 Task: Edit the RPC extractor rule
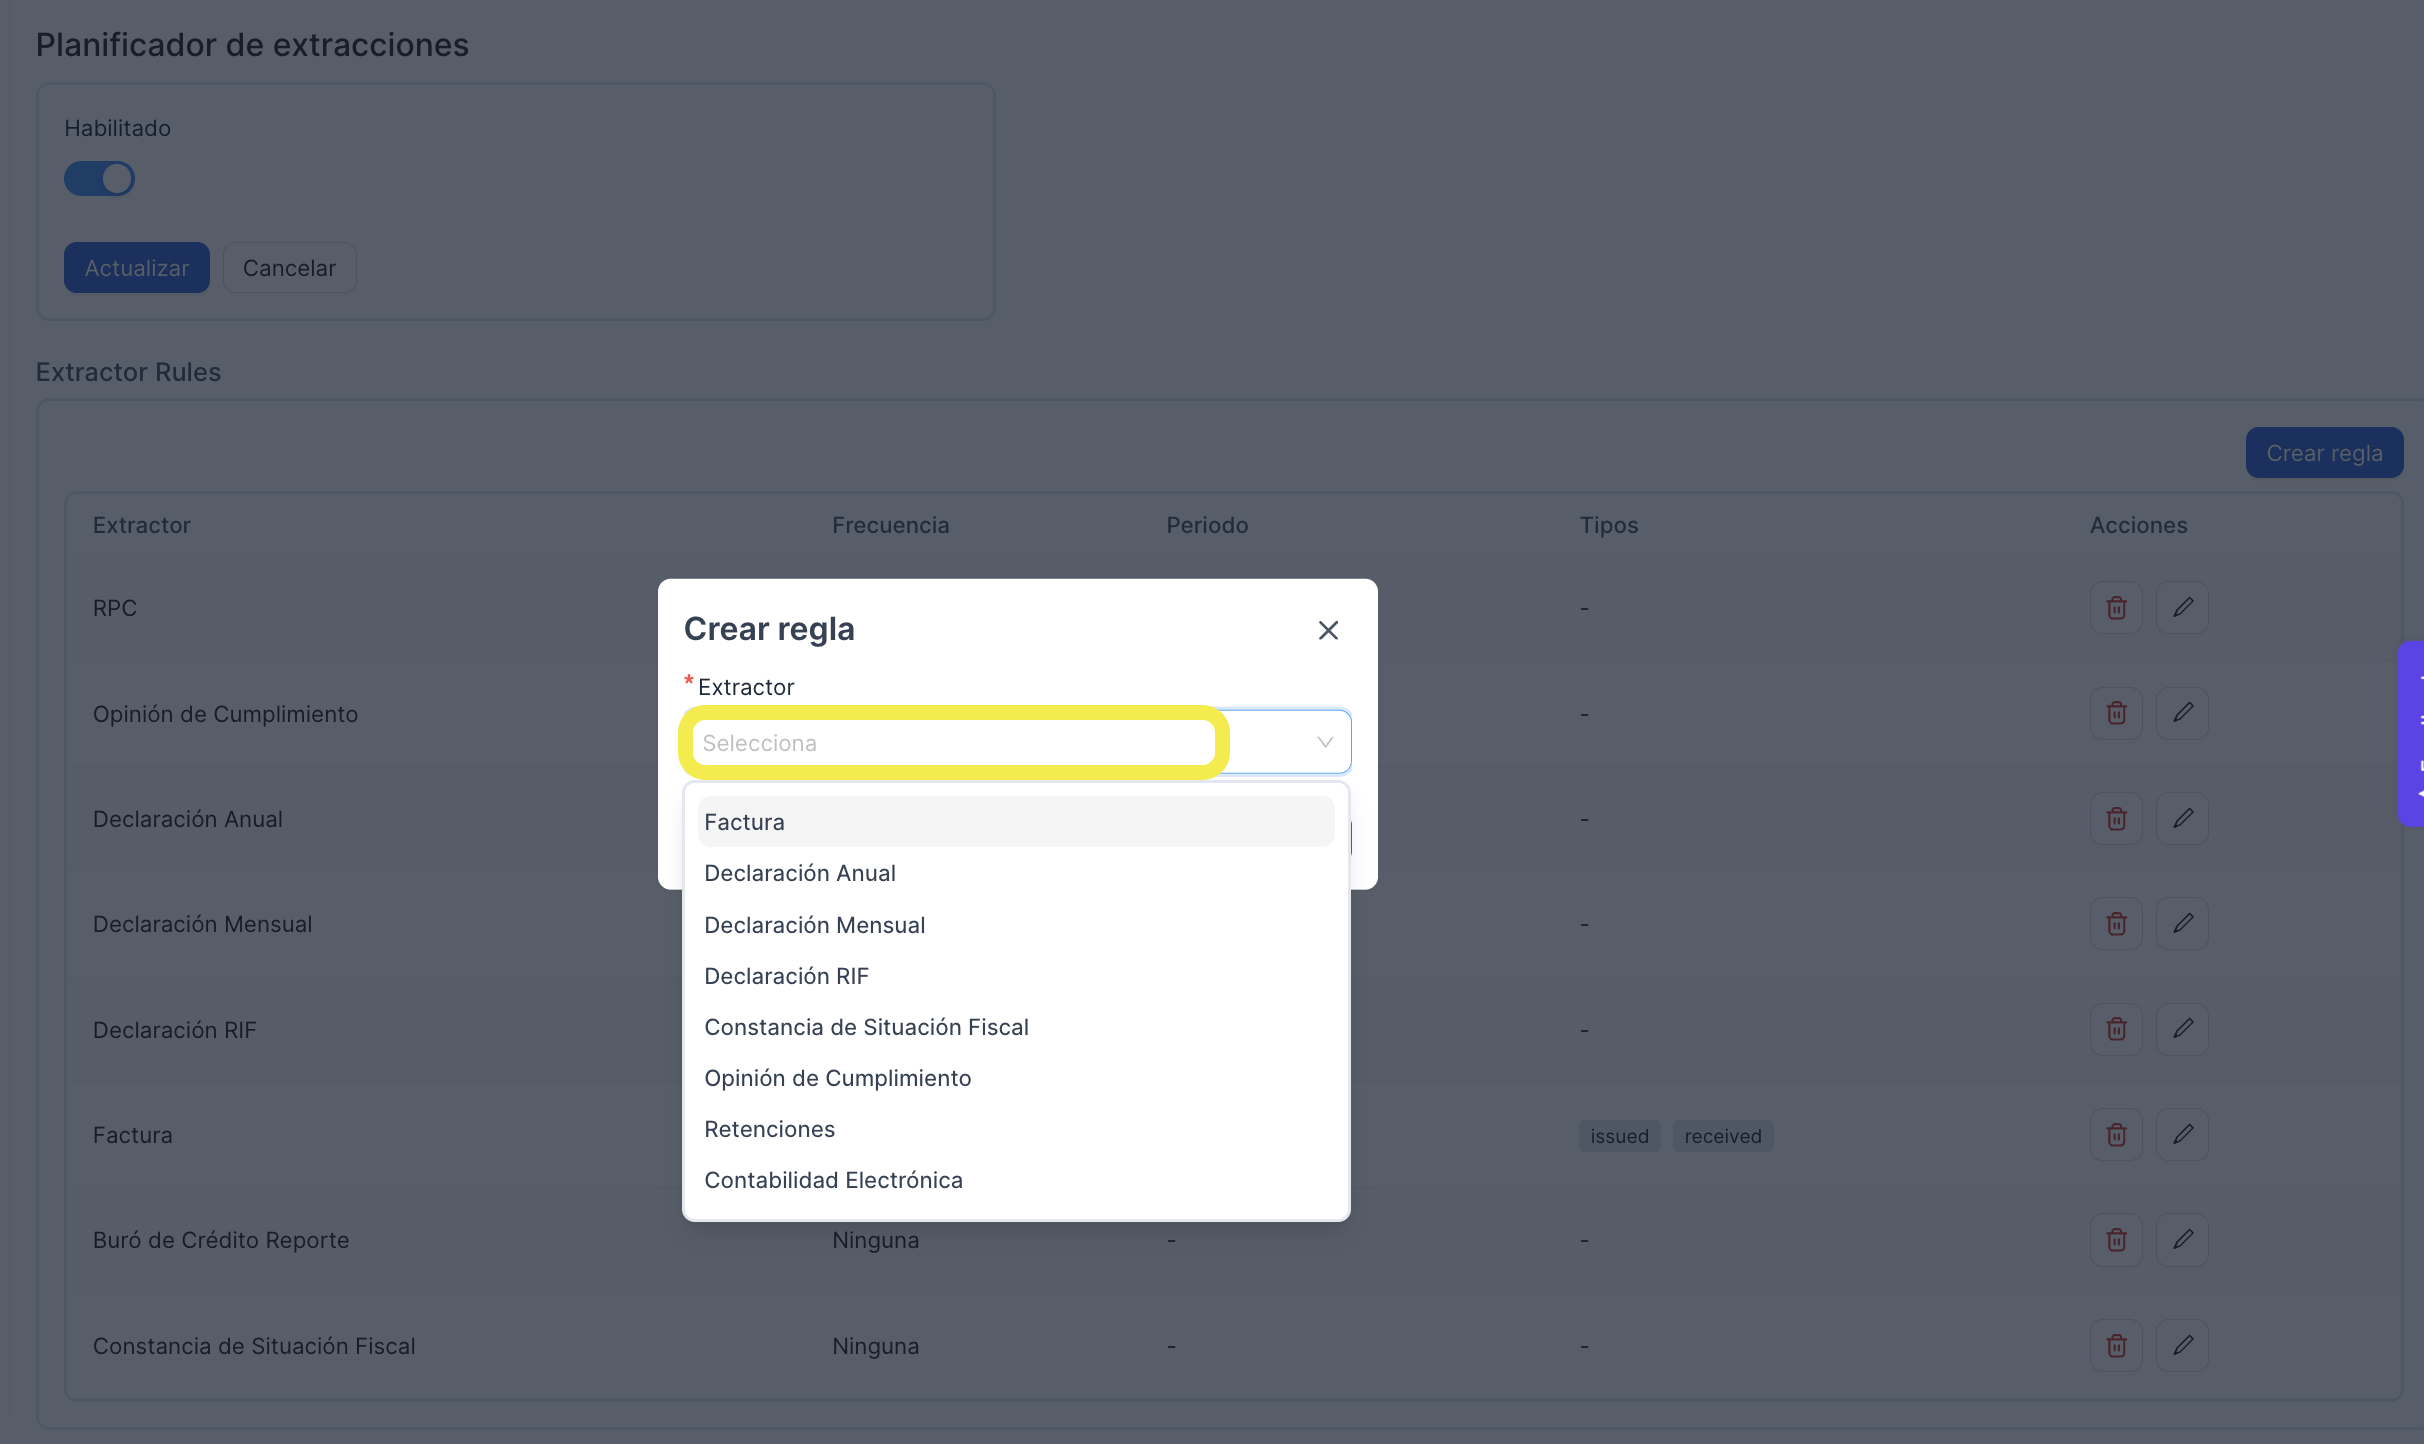tap(2182, 608)
